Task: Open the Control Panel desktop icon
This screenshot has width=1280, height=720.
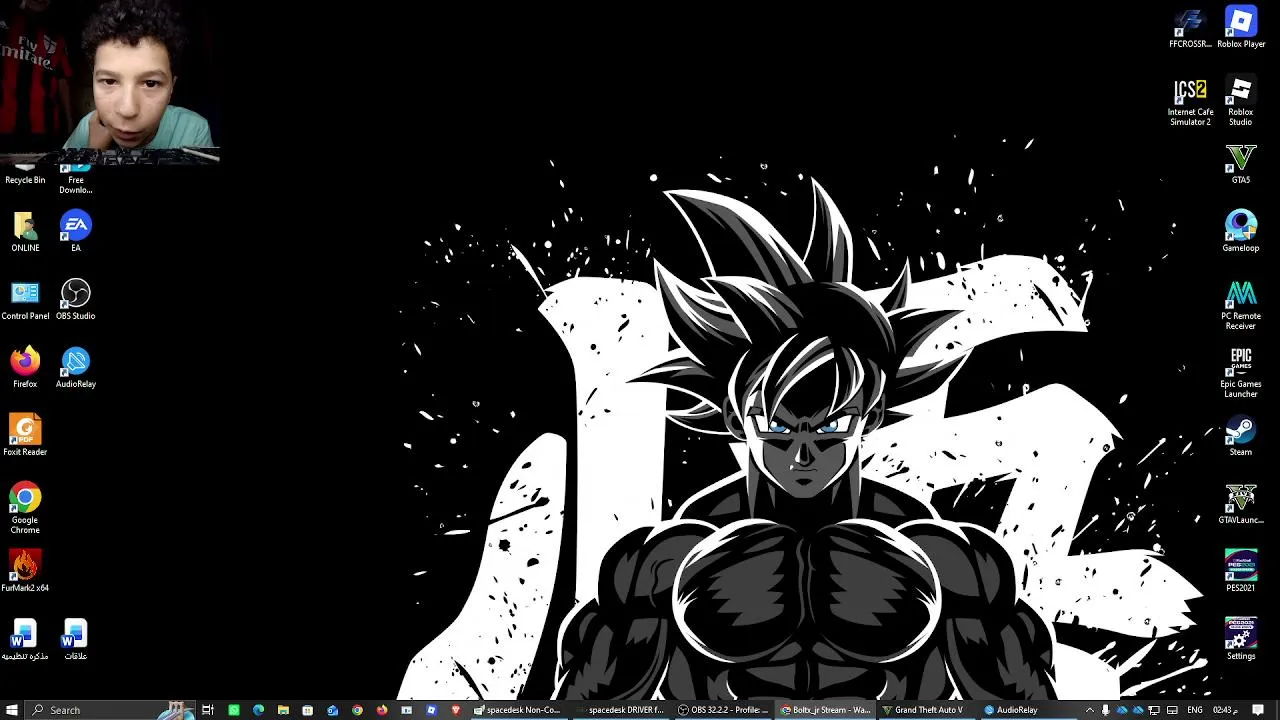Action: tap(25, 300)
